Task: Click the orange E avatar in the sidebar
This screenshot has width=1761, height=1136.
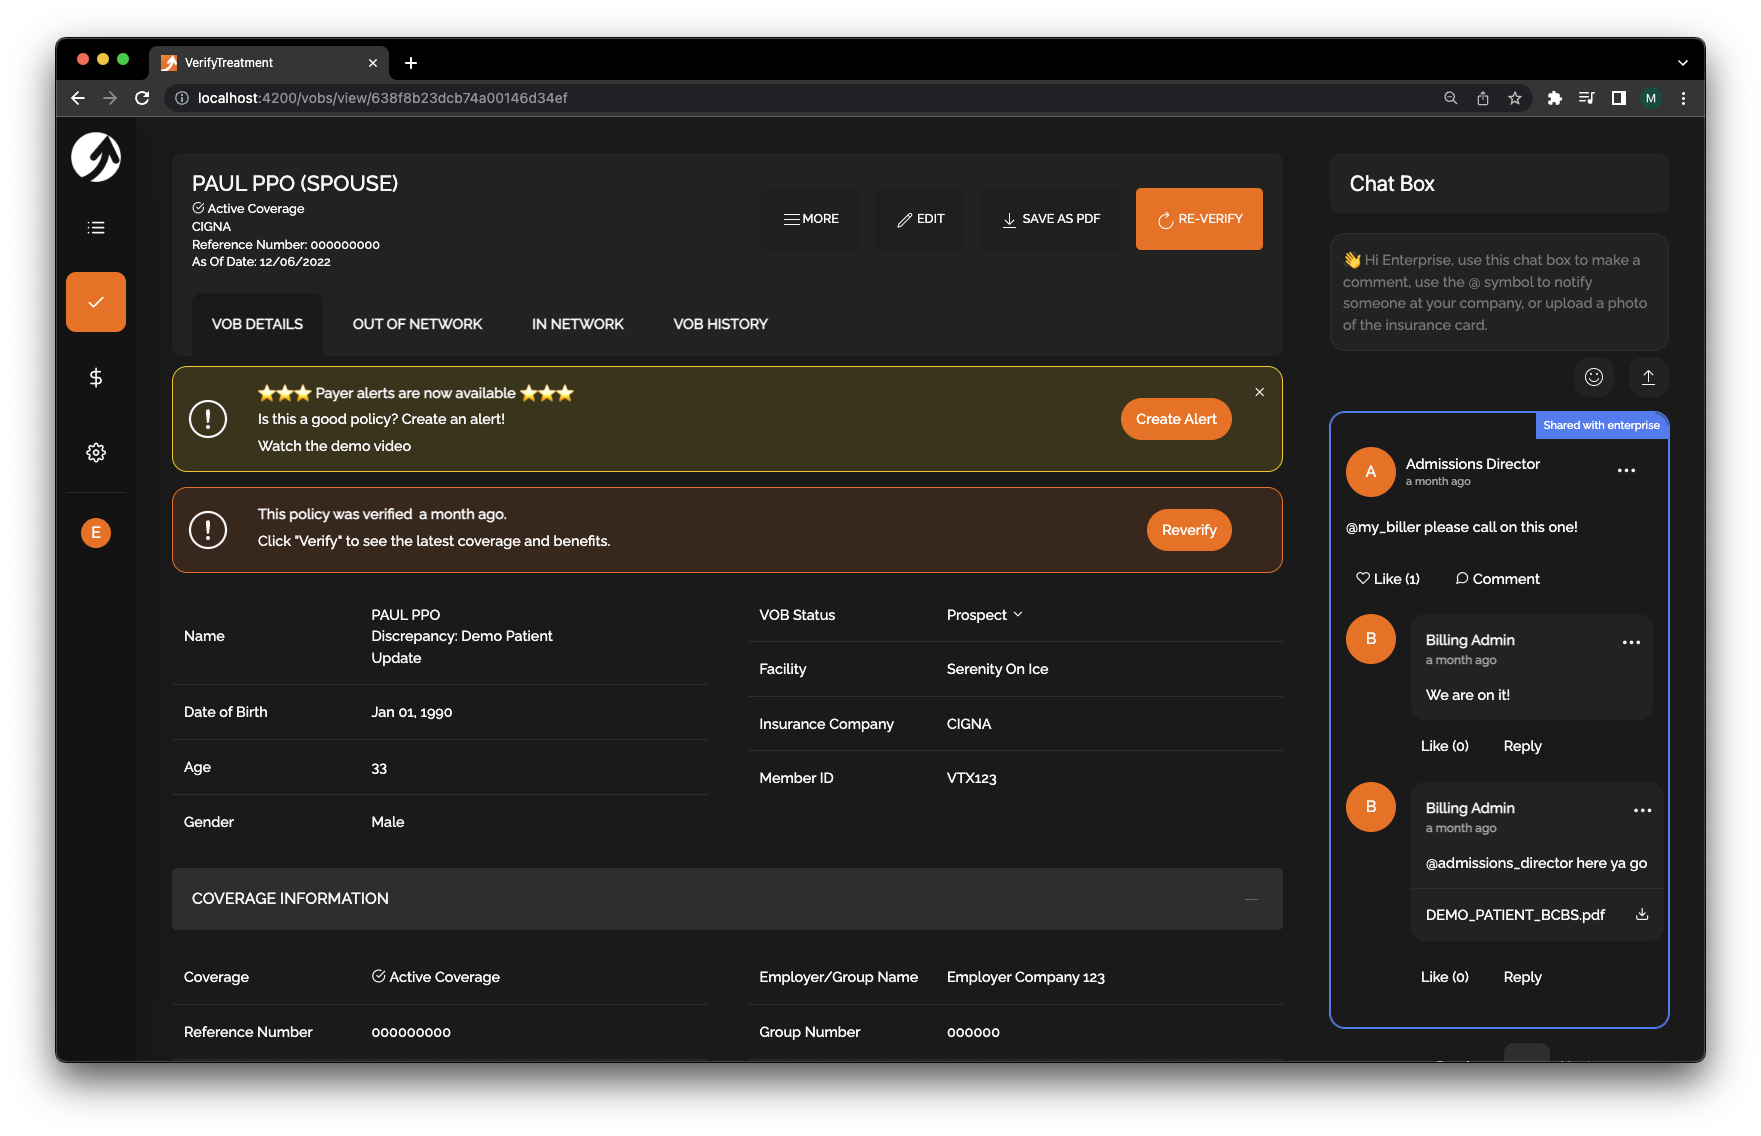Action: tap(95, 532)
